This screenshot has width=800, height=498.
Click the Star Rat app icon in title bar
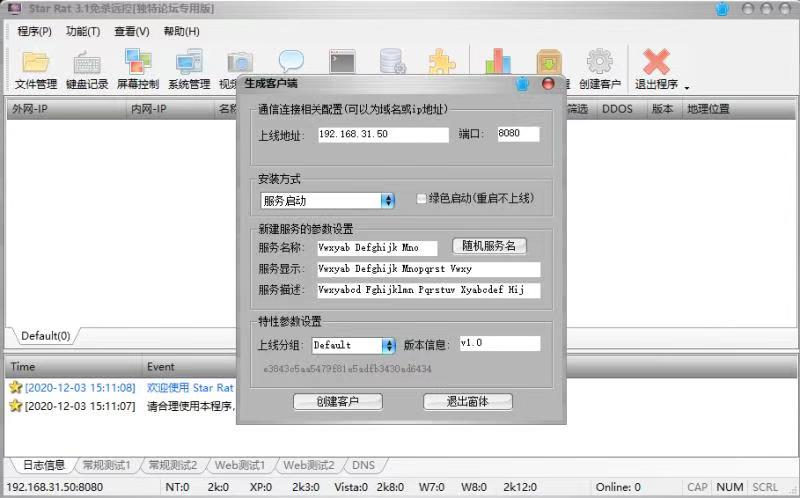click(15, 8)
